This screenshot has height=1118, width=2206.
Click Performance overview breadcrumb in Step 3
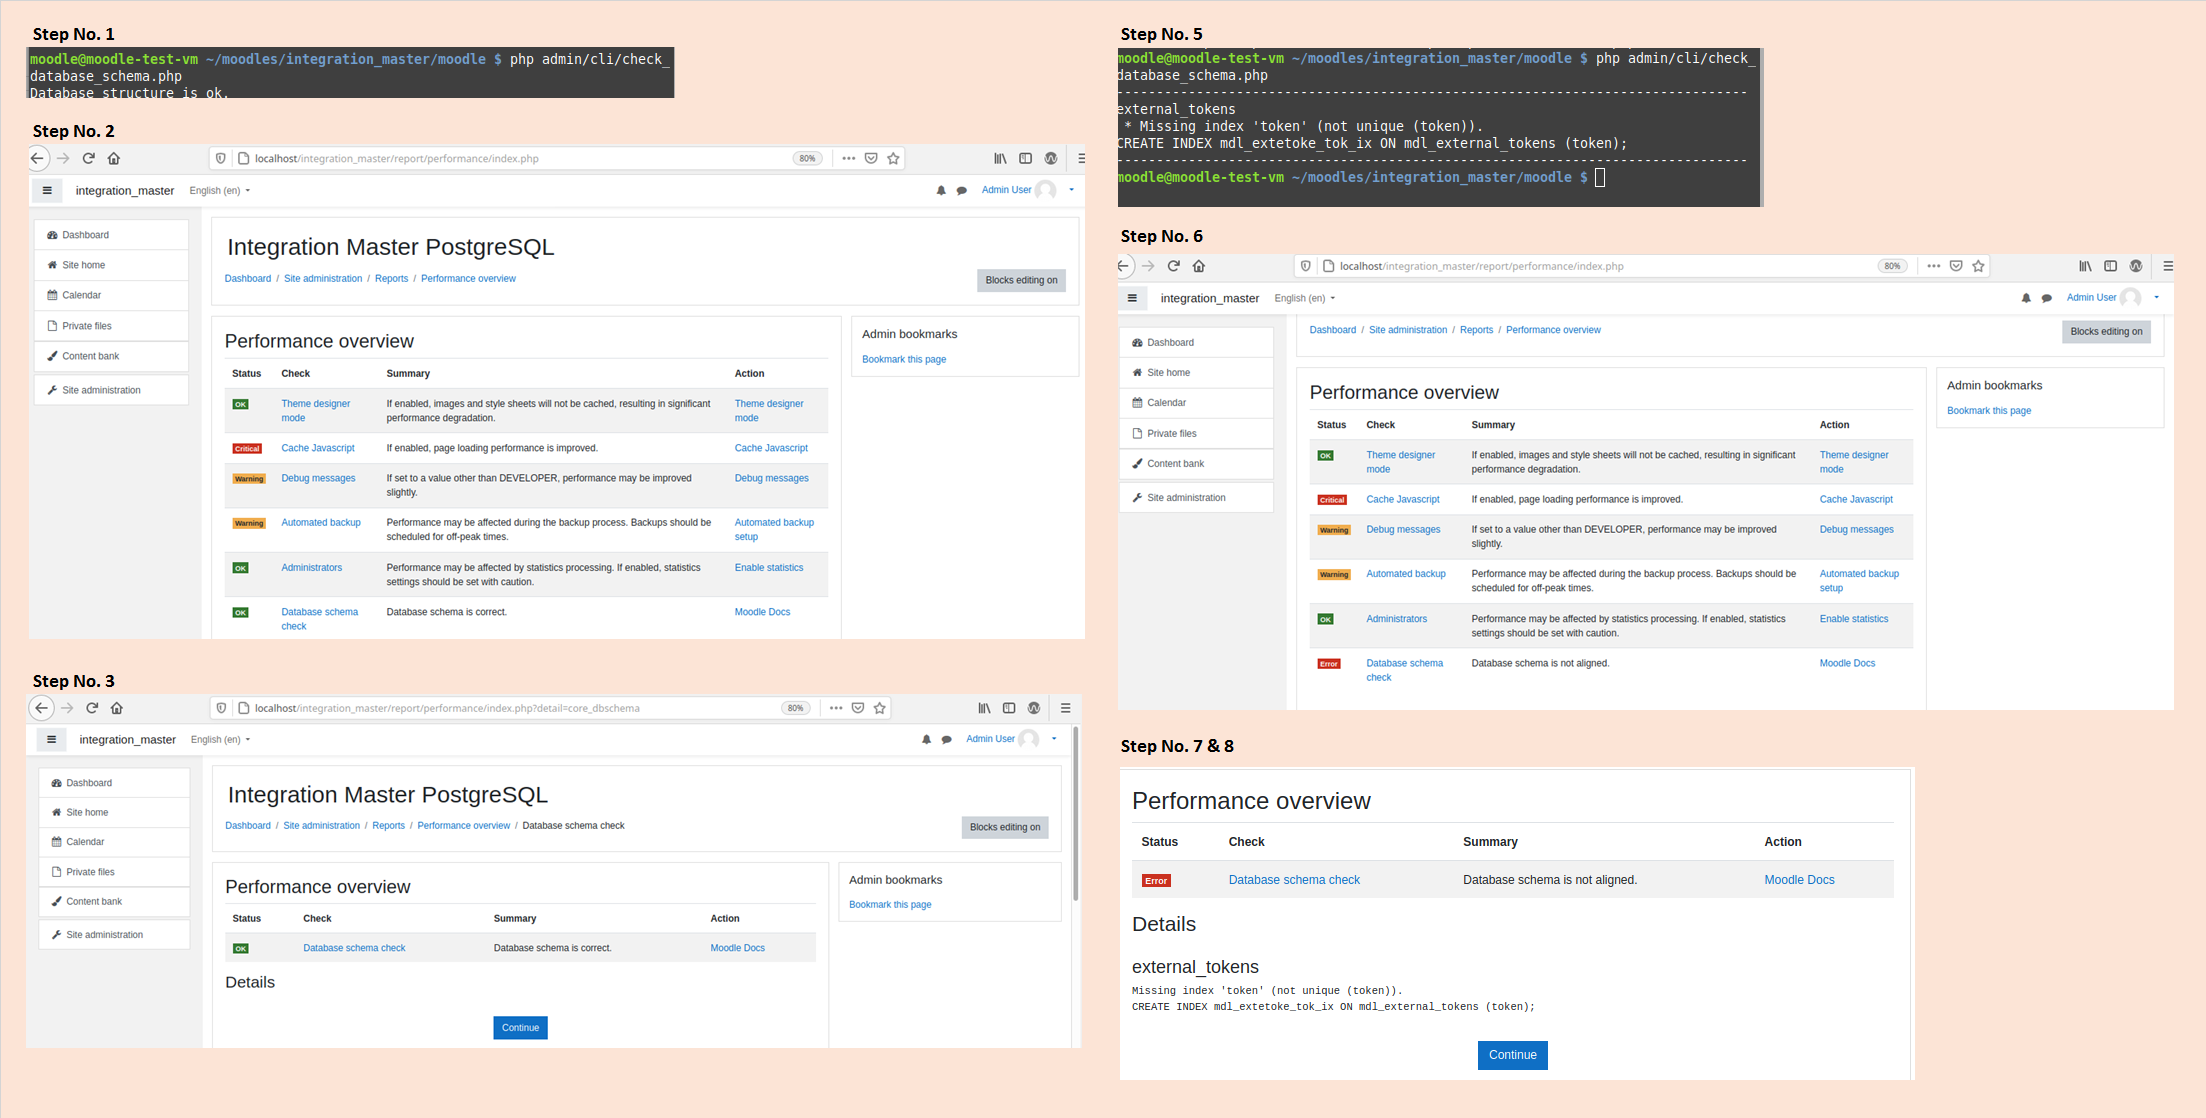(463, 826)
